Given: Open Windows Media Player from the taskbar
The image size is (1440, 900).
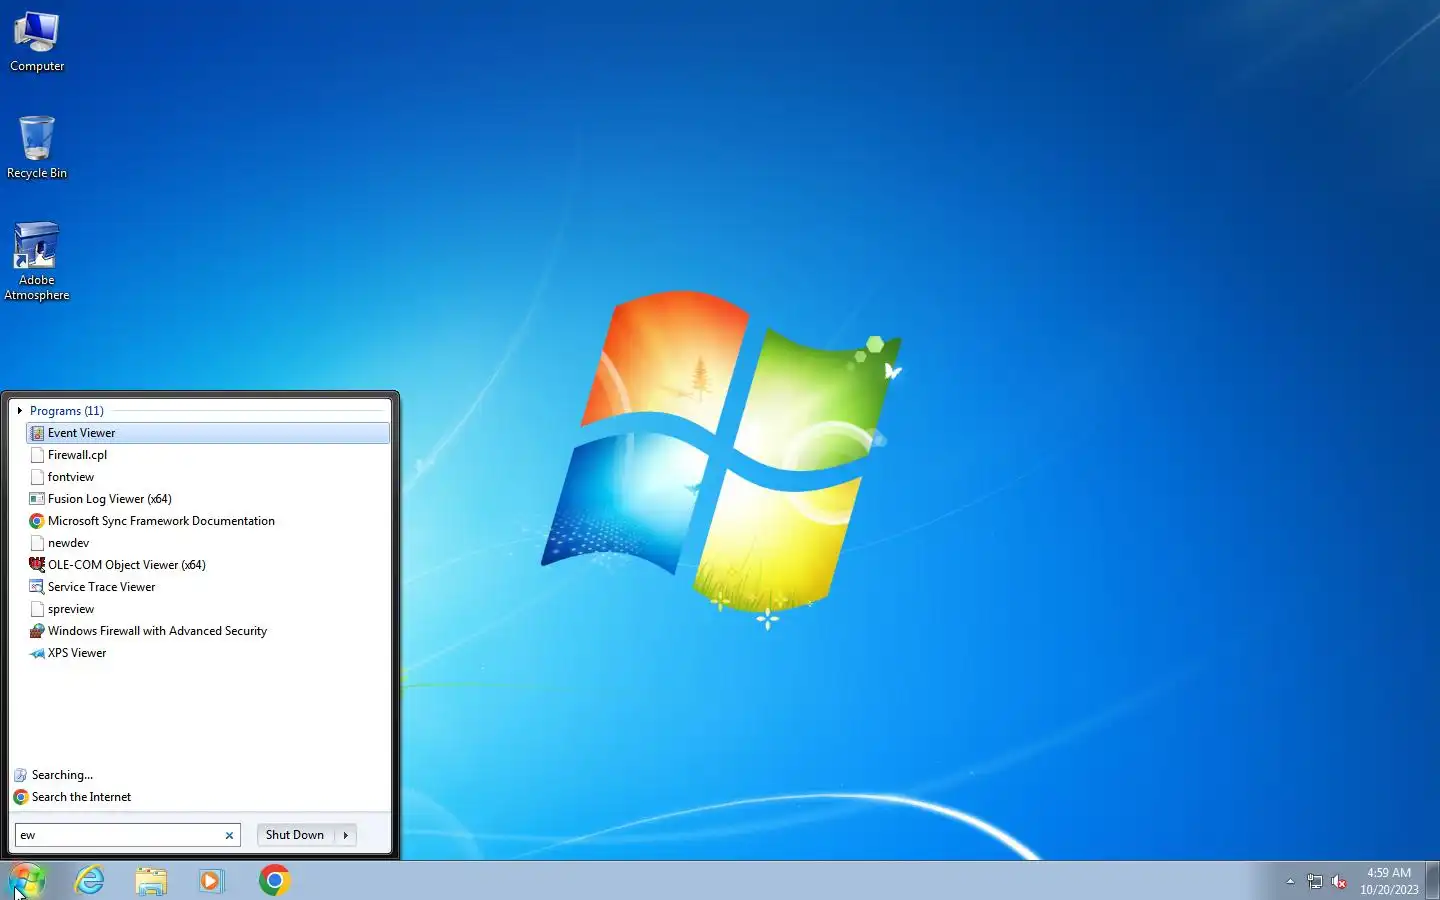Looking at the screenshot, I should [x=211, y=880].
